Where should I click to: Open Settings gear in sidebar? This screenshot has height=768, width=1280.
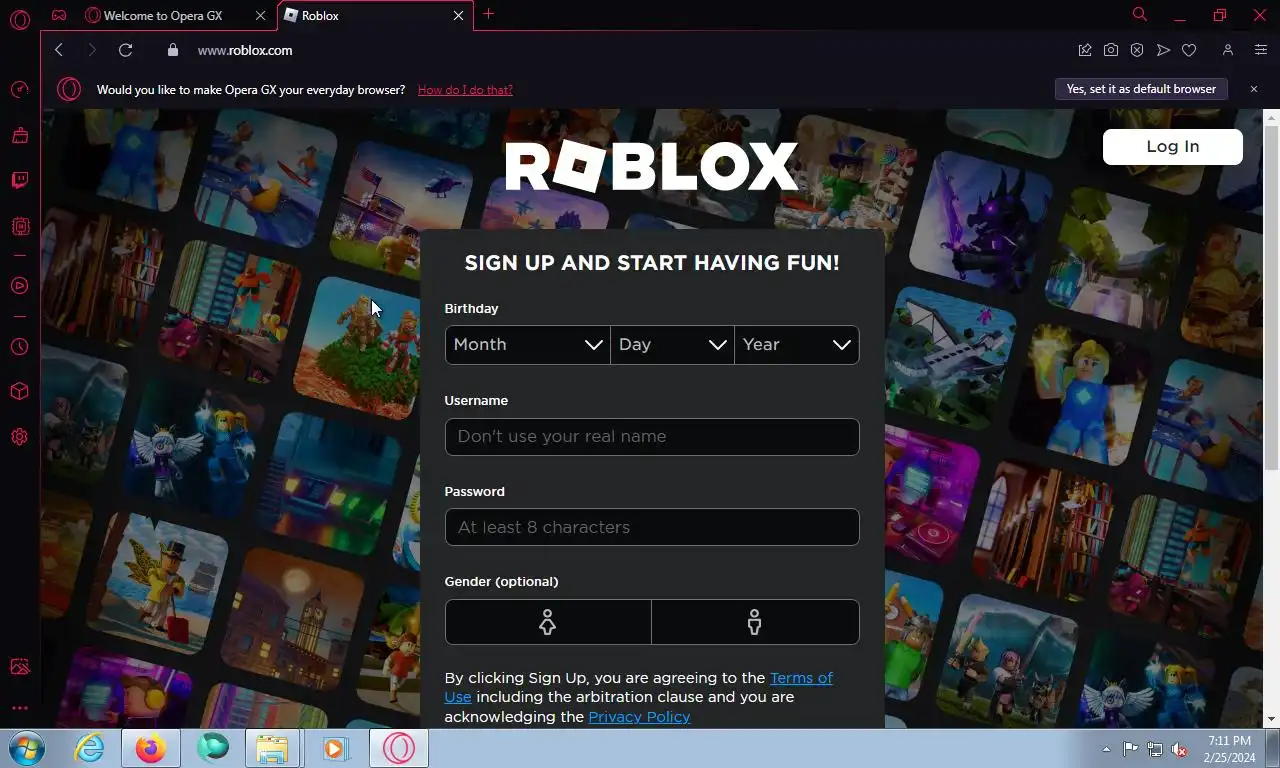[19, 437]
